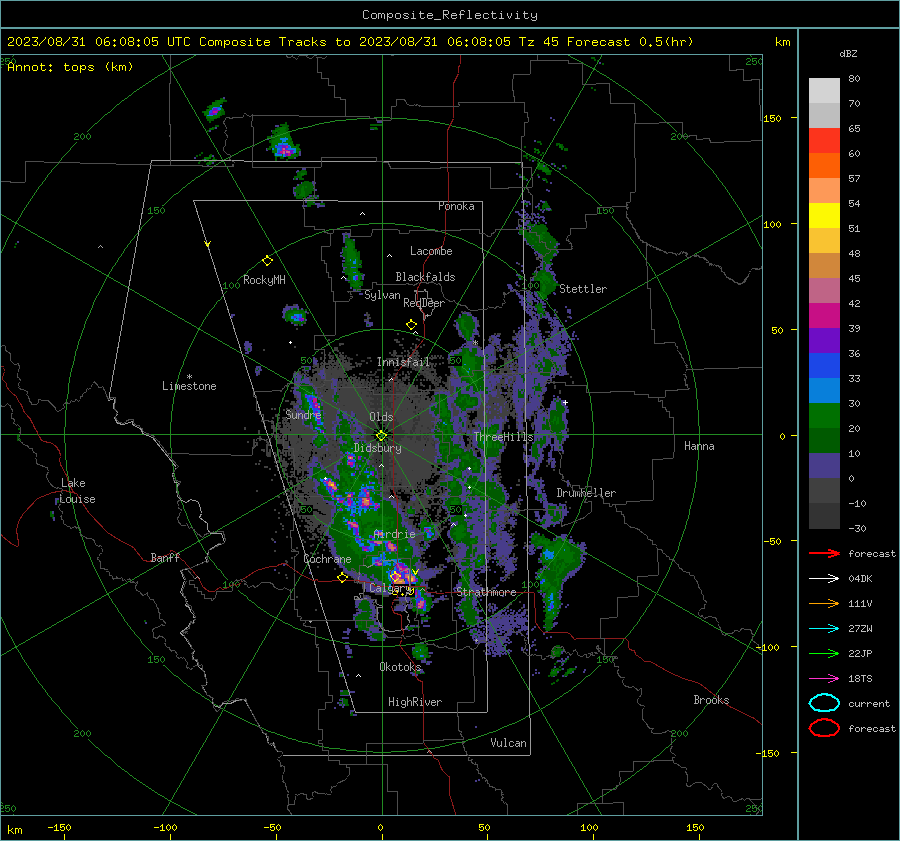
Task: Click the red forecast ellipse symbol
Action: (x=824, y=728)
